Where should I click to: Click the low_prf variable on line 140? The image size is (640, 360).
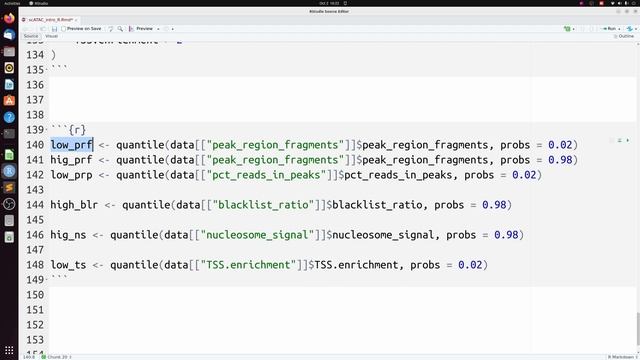tap(71, 145)
